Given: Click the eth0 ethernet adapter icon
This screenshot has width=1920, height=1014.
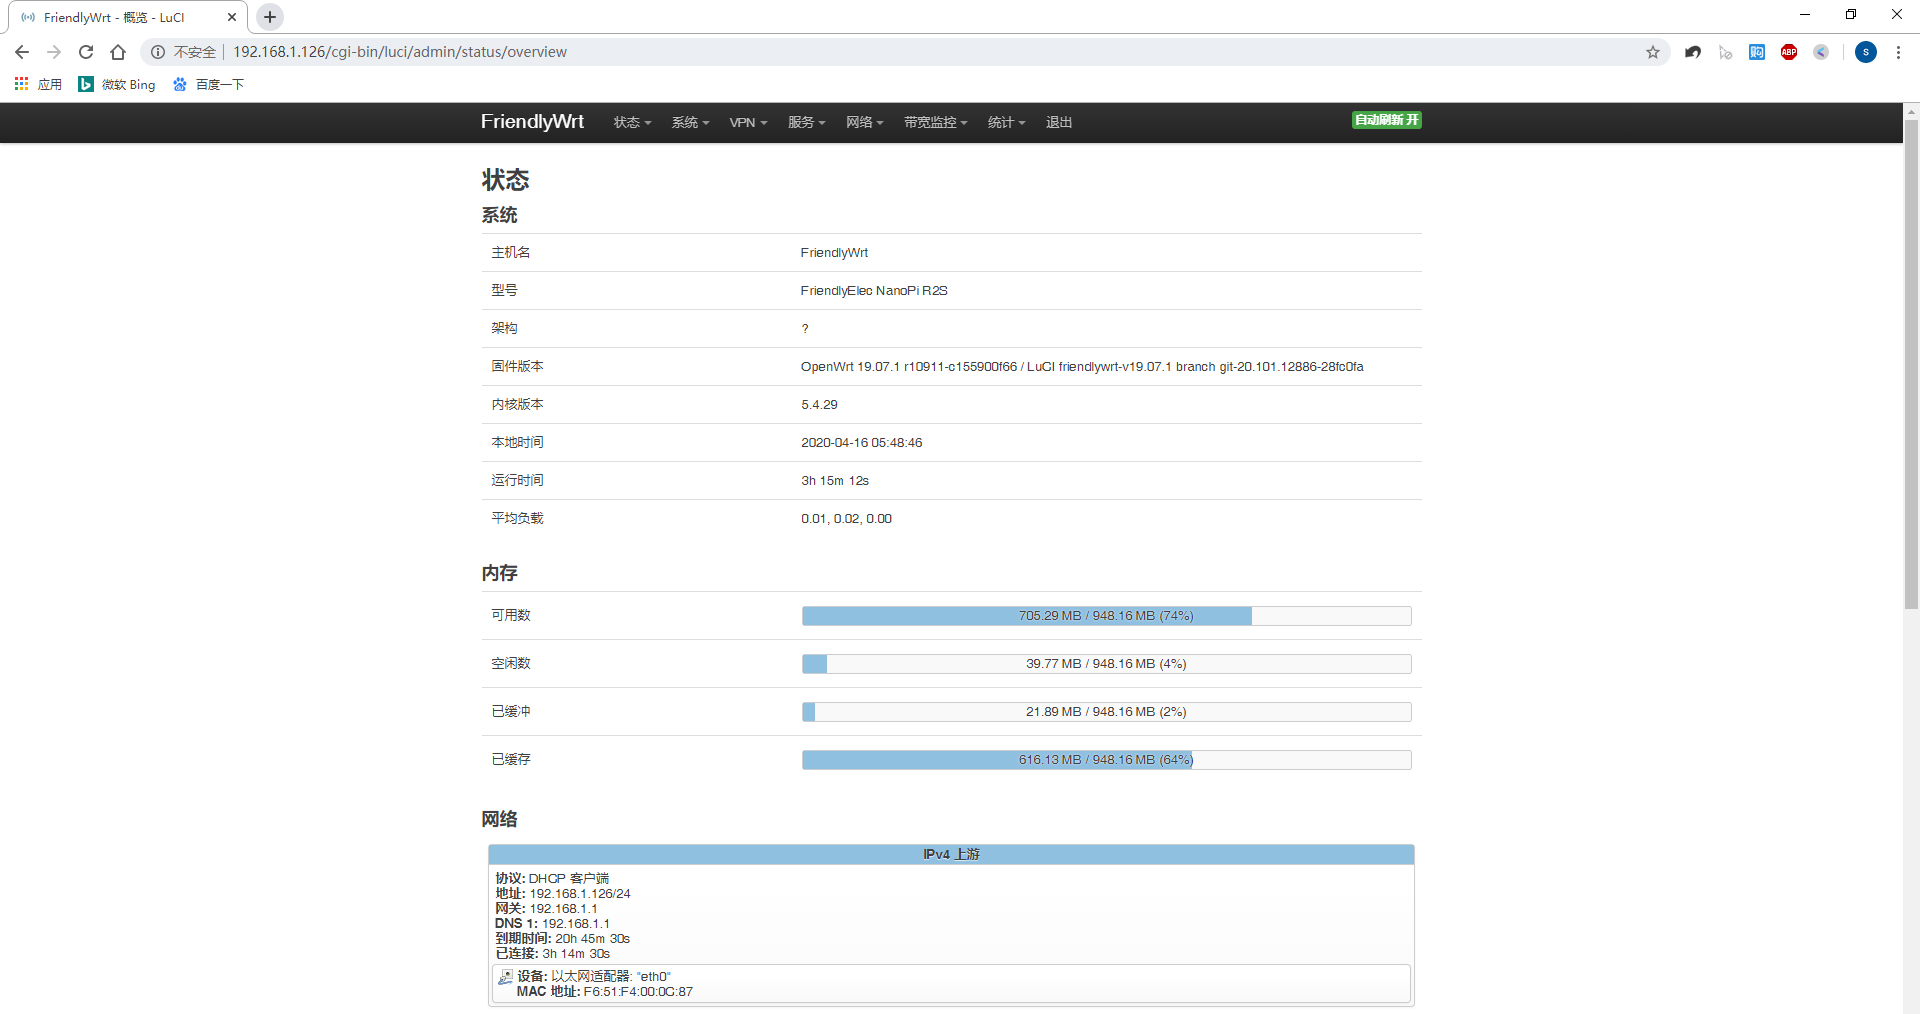Looking at the screenshot, I should pos(505,977).
